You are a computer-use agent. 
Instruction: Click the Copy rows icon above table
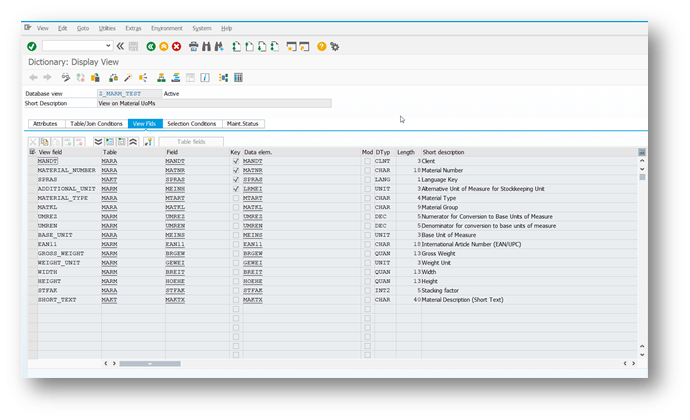(x=45, y=142)
